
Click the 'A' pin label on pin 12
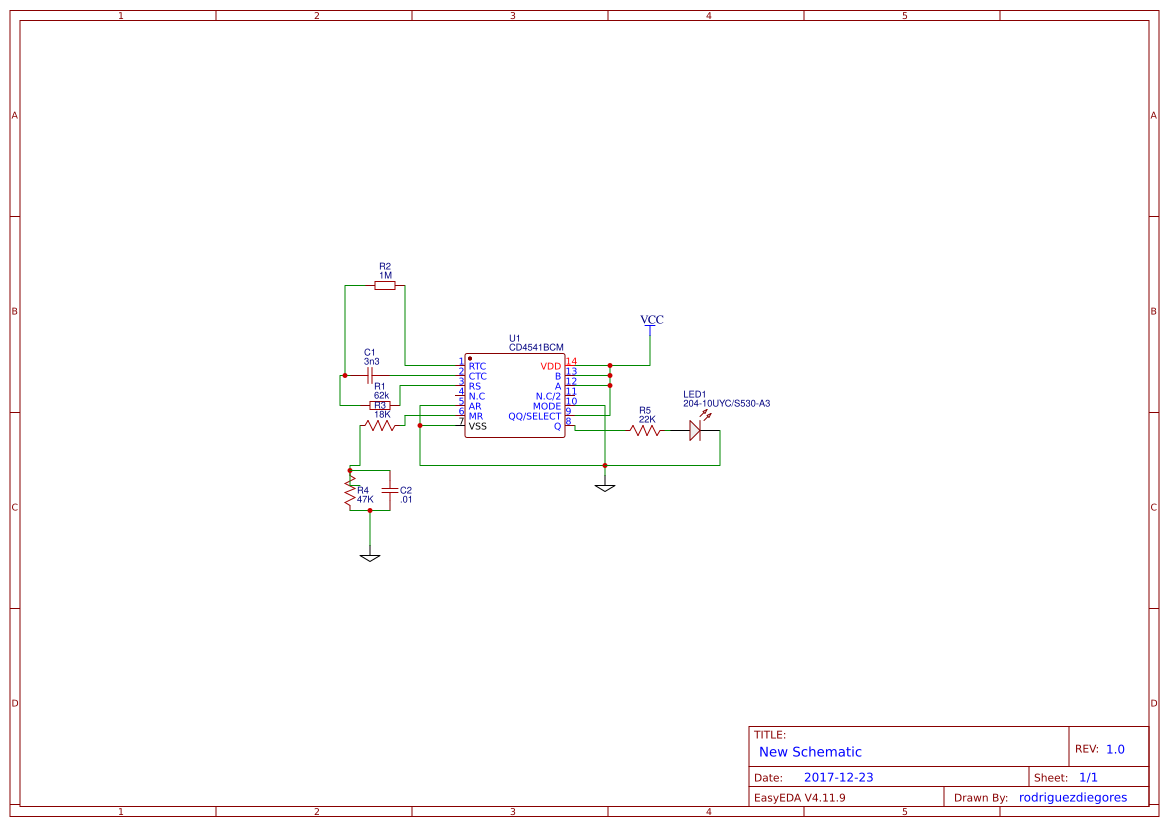click(x=558, y=386)
